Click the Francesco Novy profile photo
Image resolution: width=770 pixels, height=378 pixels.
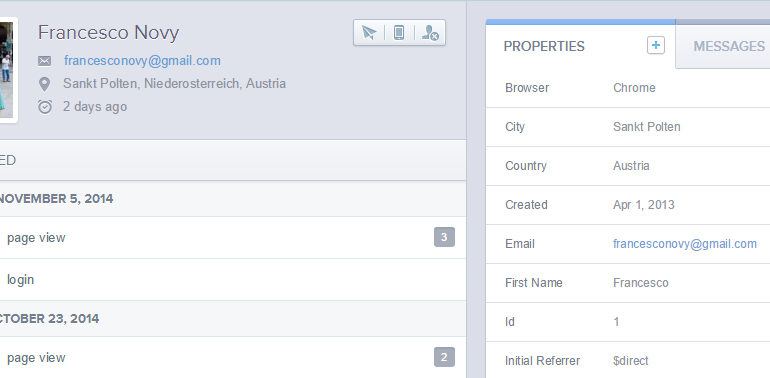(8, 70)
